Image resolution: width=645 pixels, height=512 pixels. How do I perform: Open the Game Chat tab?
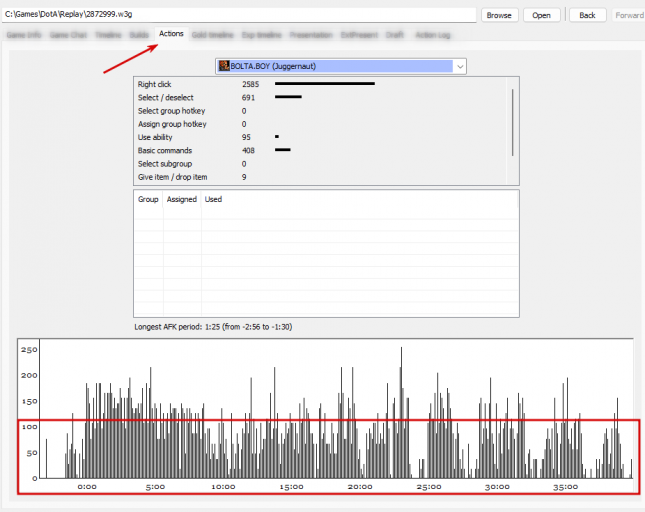pos(68,35)
